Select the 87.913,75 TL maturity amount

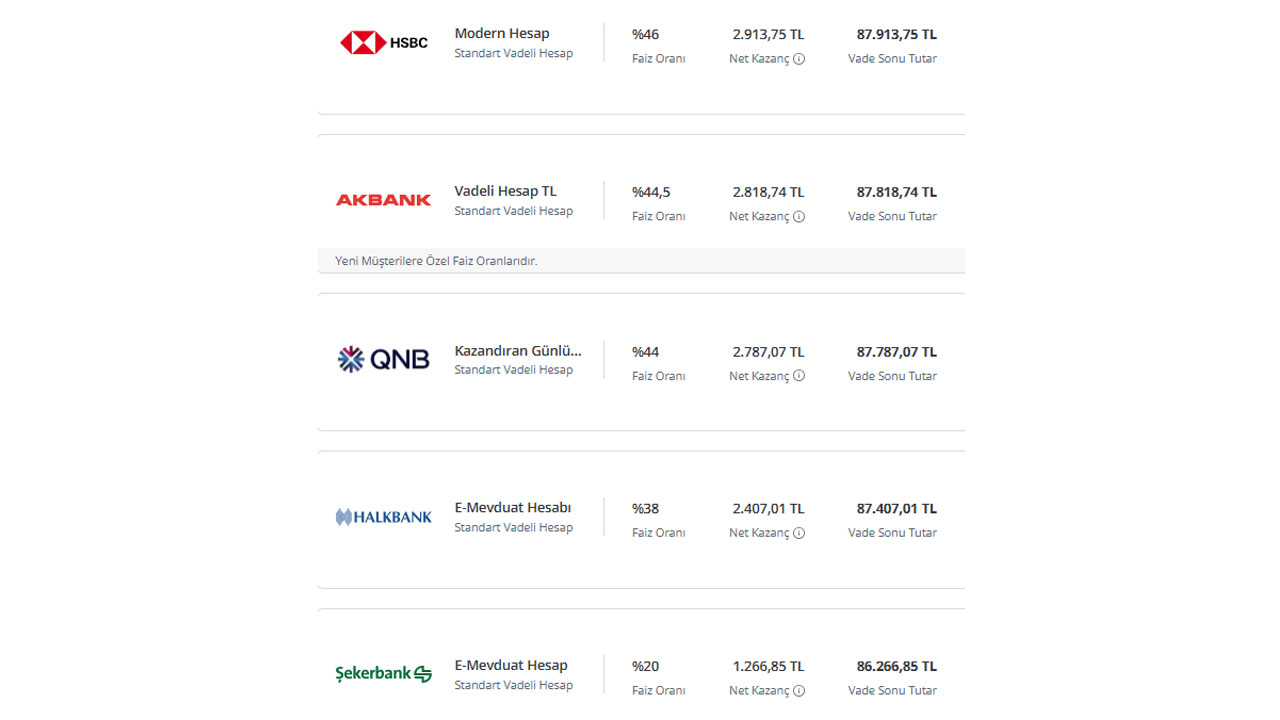[897, 34]
